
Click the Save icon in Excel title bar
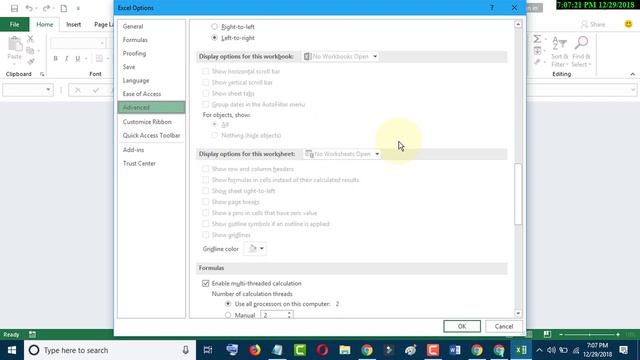[14, 8]
